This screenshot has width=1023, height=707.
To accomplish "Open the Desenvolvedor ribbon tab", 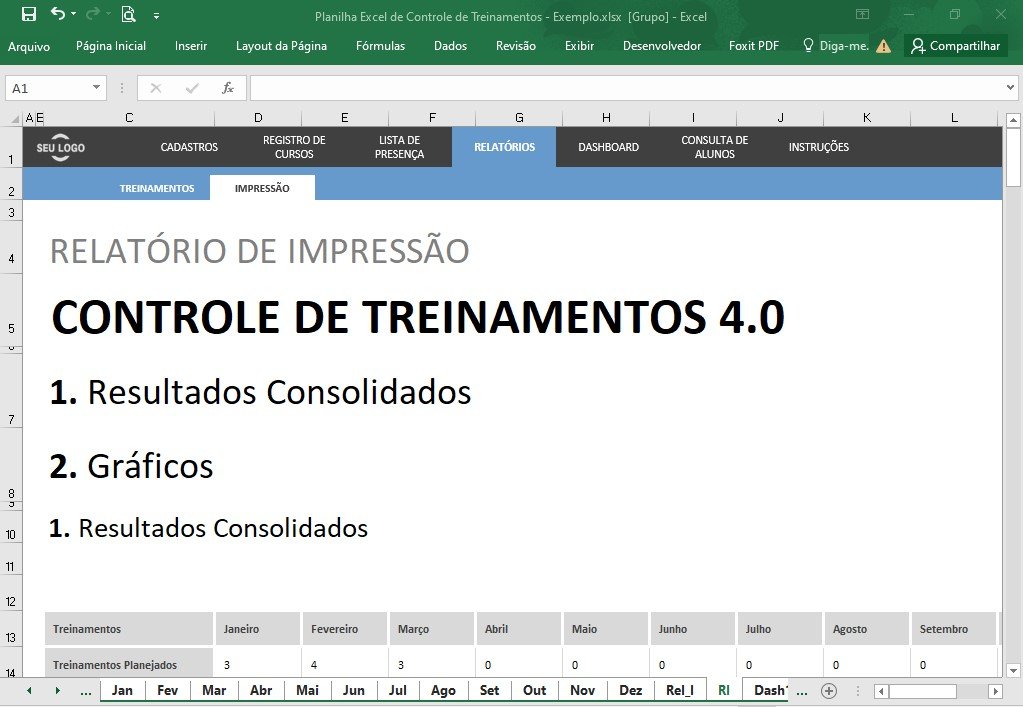I will click(x=662, y=46).
